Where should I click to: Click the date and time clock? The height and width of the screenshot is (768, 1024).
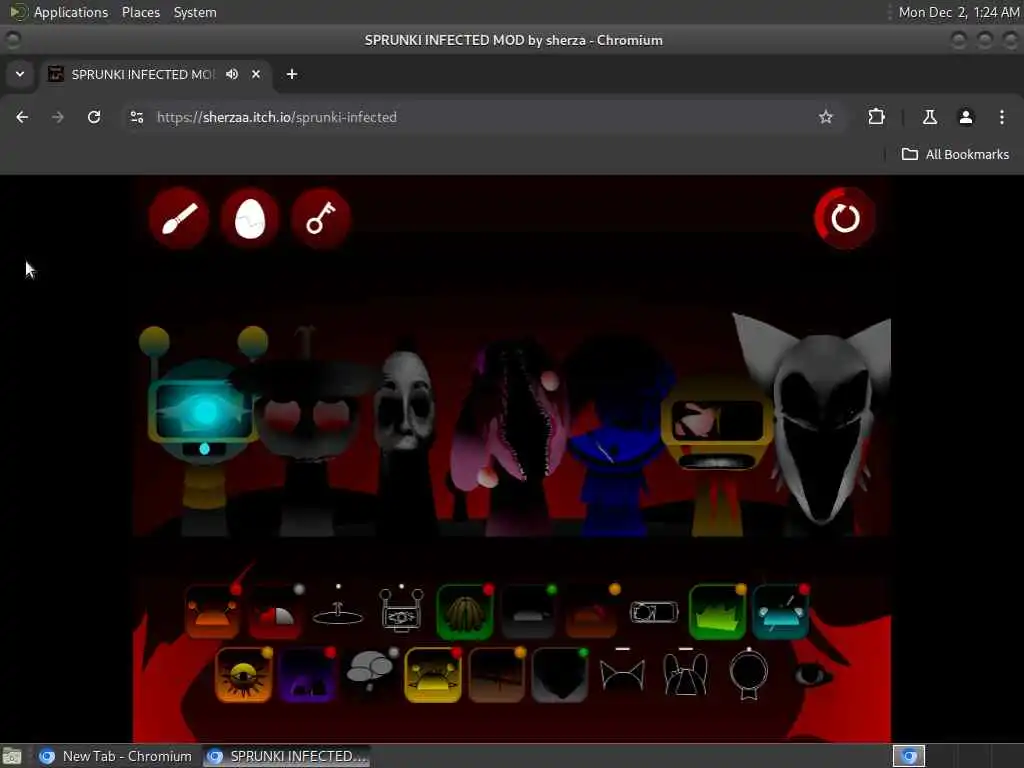point(959,12)
